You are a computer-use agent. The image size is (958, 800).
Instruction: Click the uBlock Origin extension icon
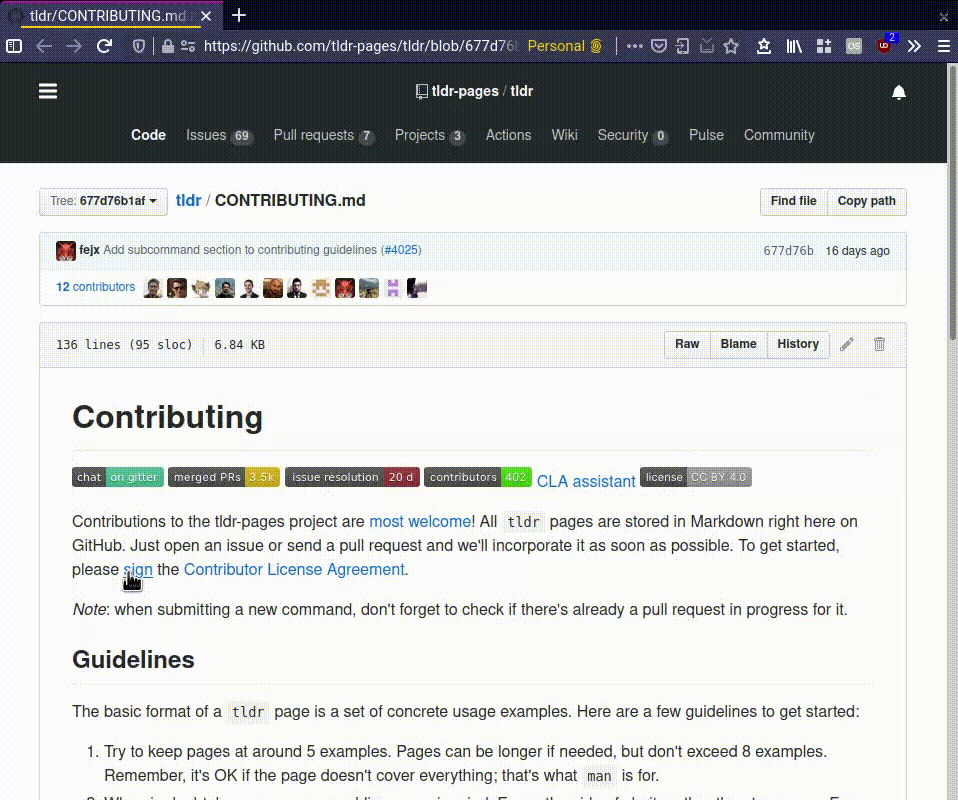click(x=885, y=45)
